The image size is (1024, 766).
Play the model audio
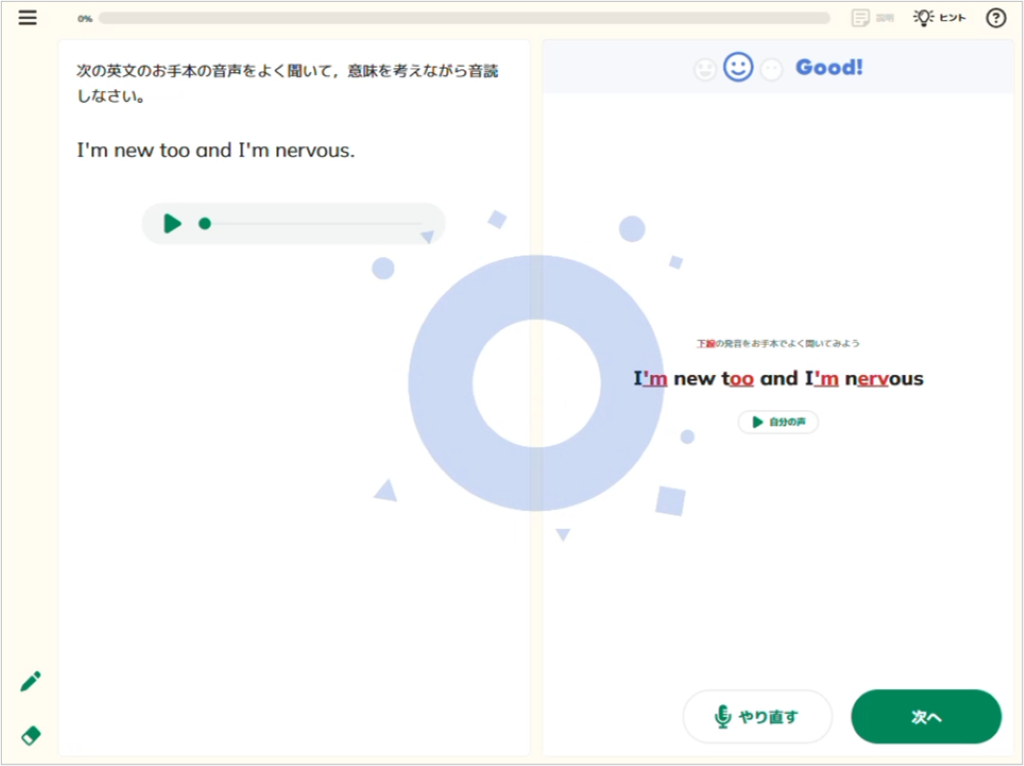pyautogui.click(x=172, y=223)
